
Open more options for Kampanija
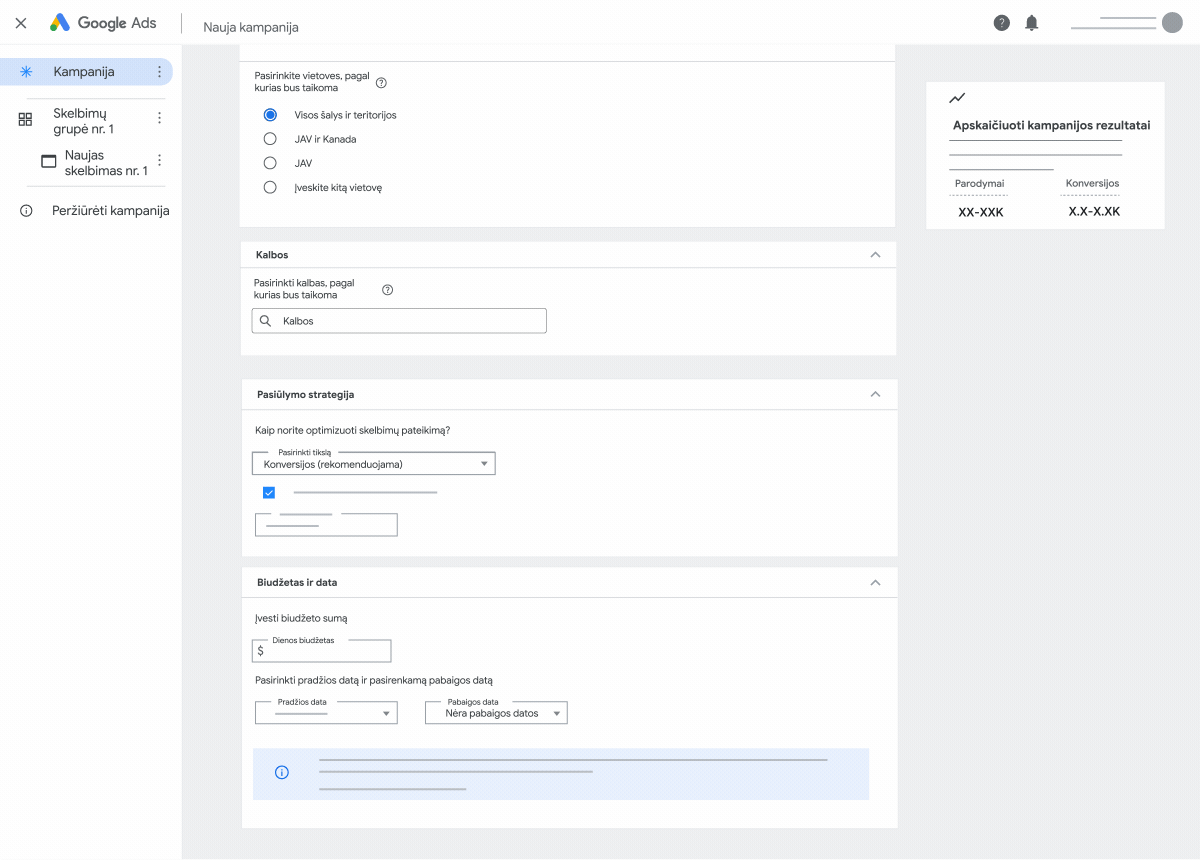pyautogui.click(x=159, y=72)
